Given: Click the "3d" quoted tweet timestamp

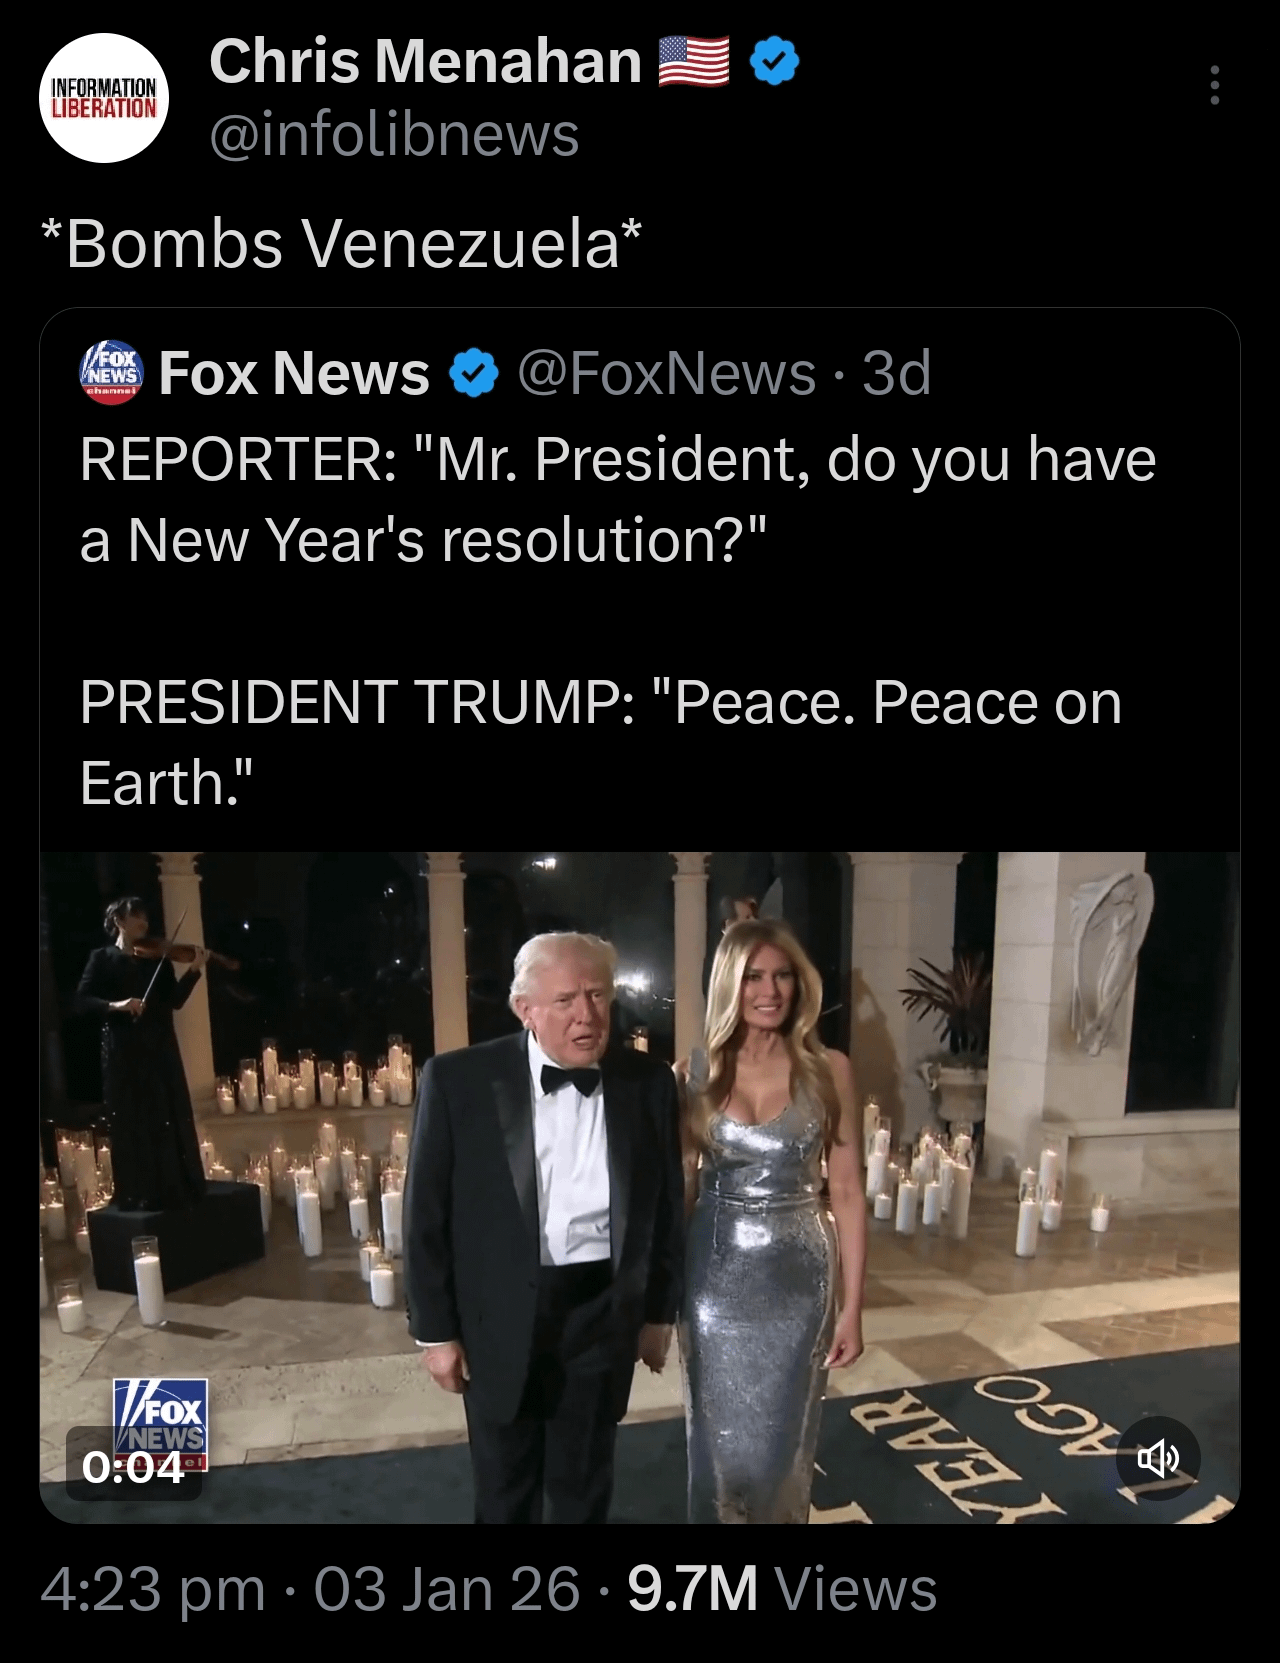Looking at the screenshot, I should point(896,374).
